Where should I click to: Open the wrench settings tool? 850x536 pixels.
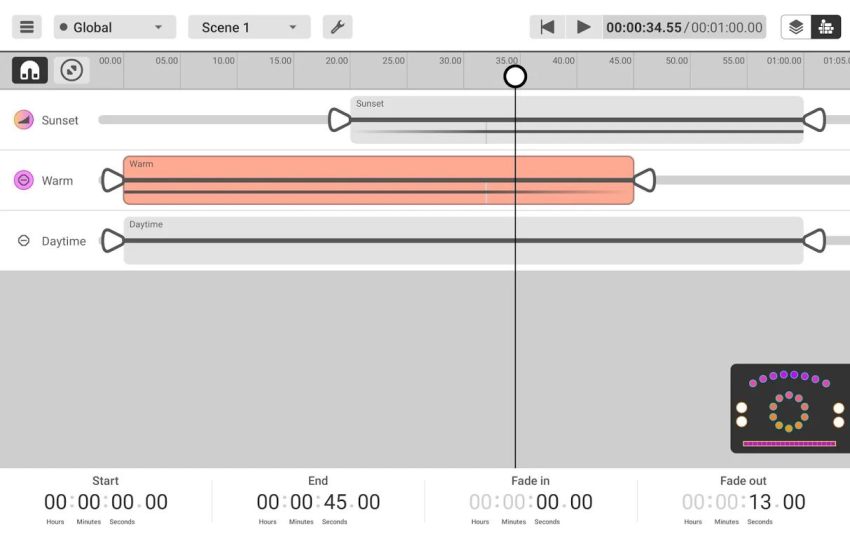pos(337,27)
